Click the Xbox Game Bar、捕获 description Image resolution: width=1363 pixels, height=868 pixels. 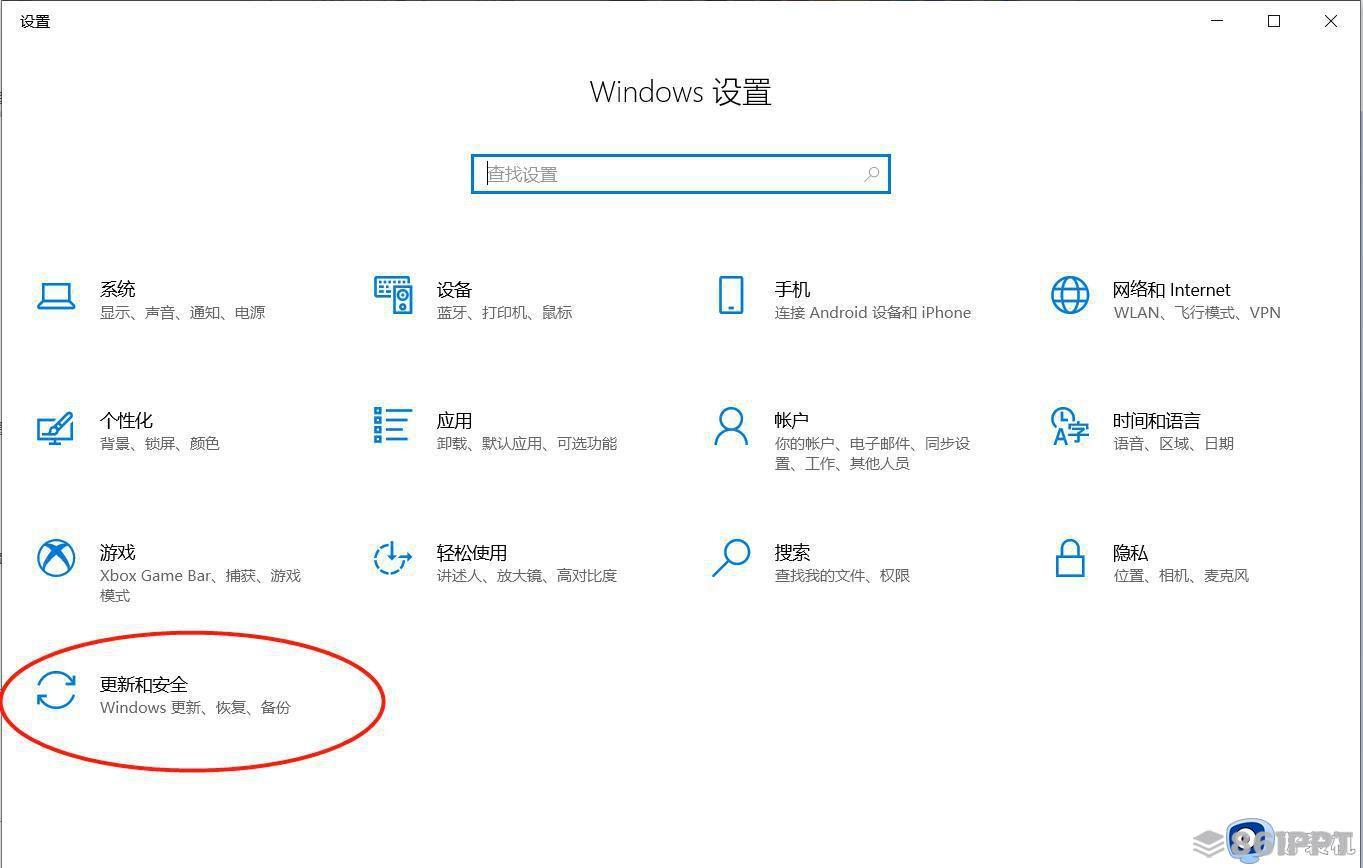[200, 586]
